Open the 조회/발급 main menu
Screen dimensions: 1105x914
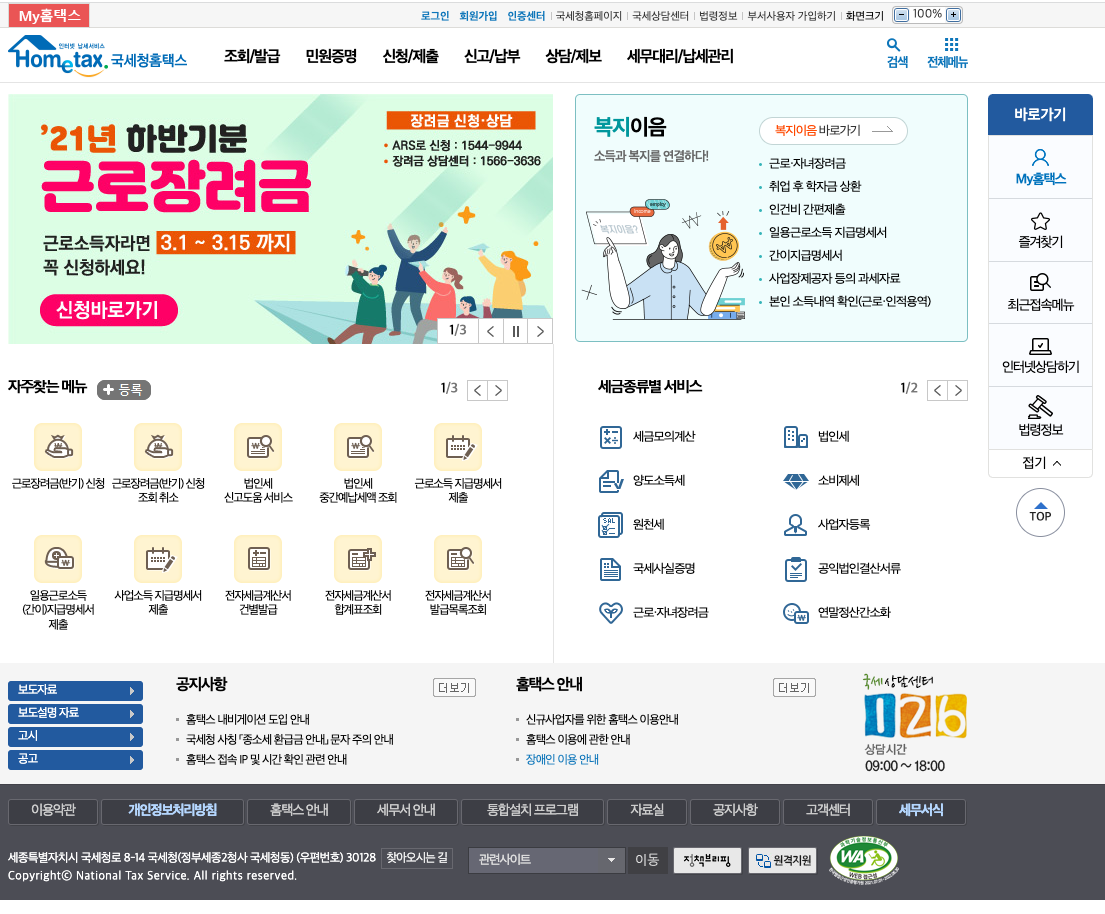coord(252,56)
